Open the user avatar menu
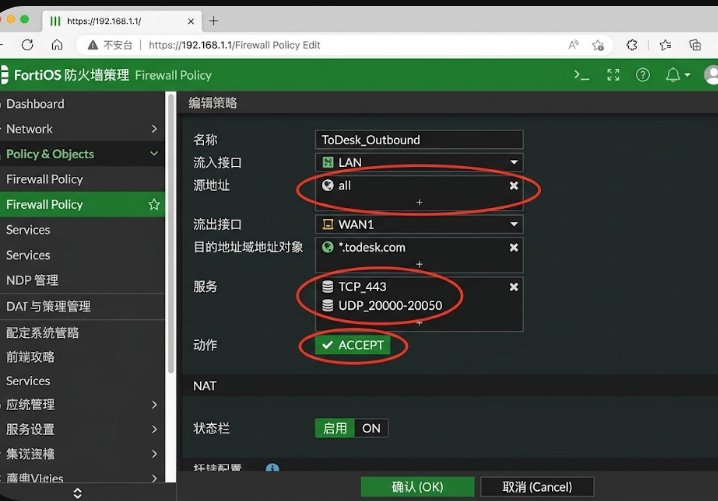The image size is (718, 501). (711, 75)
